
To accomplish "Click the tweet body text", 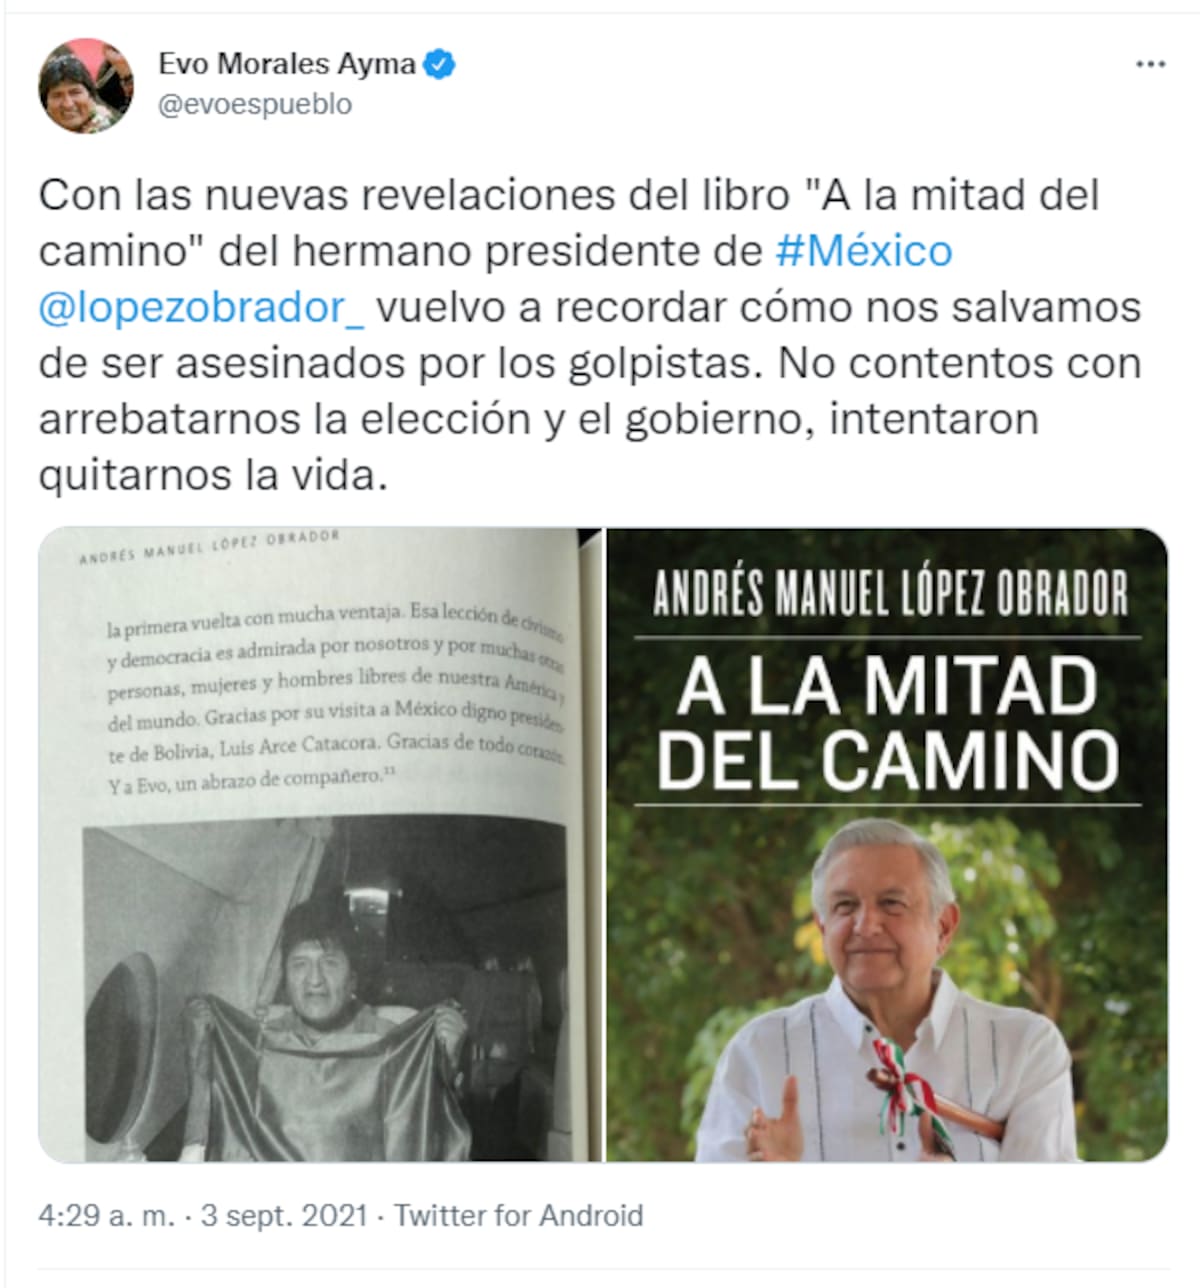I will click(590, 335).
